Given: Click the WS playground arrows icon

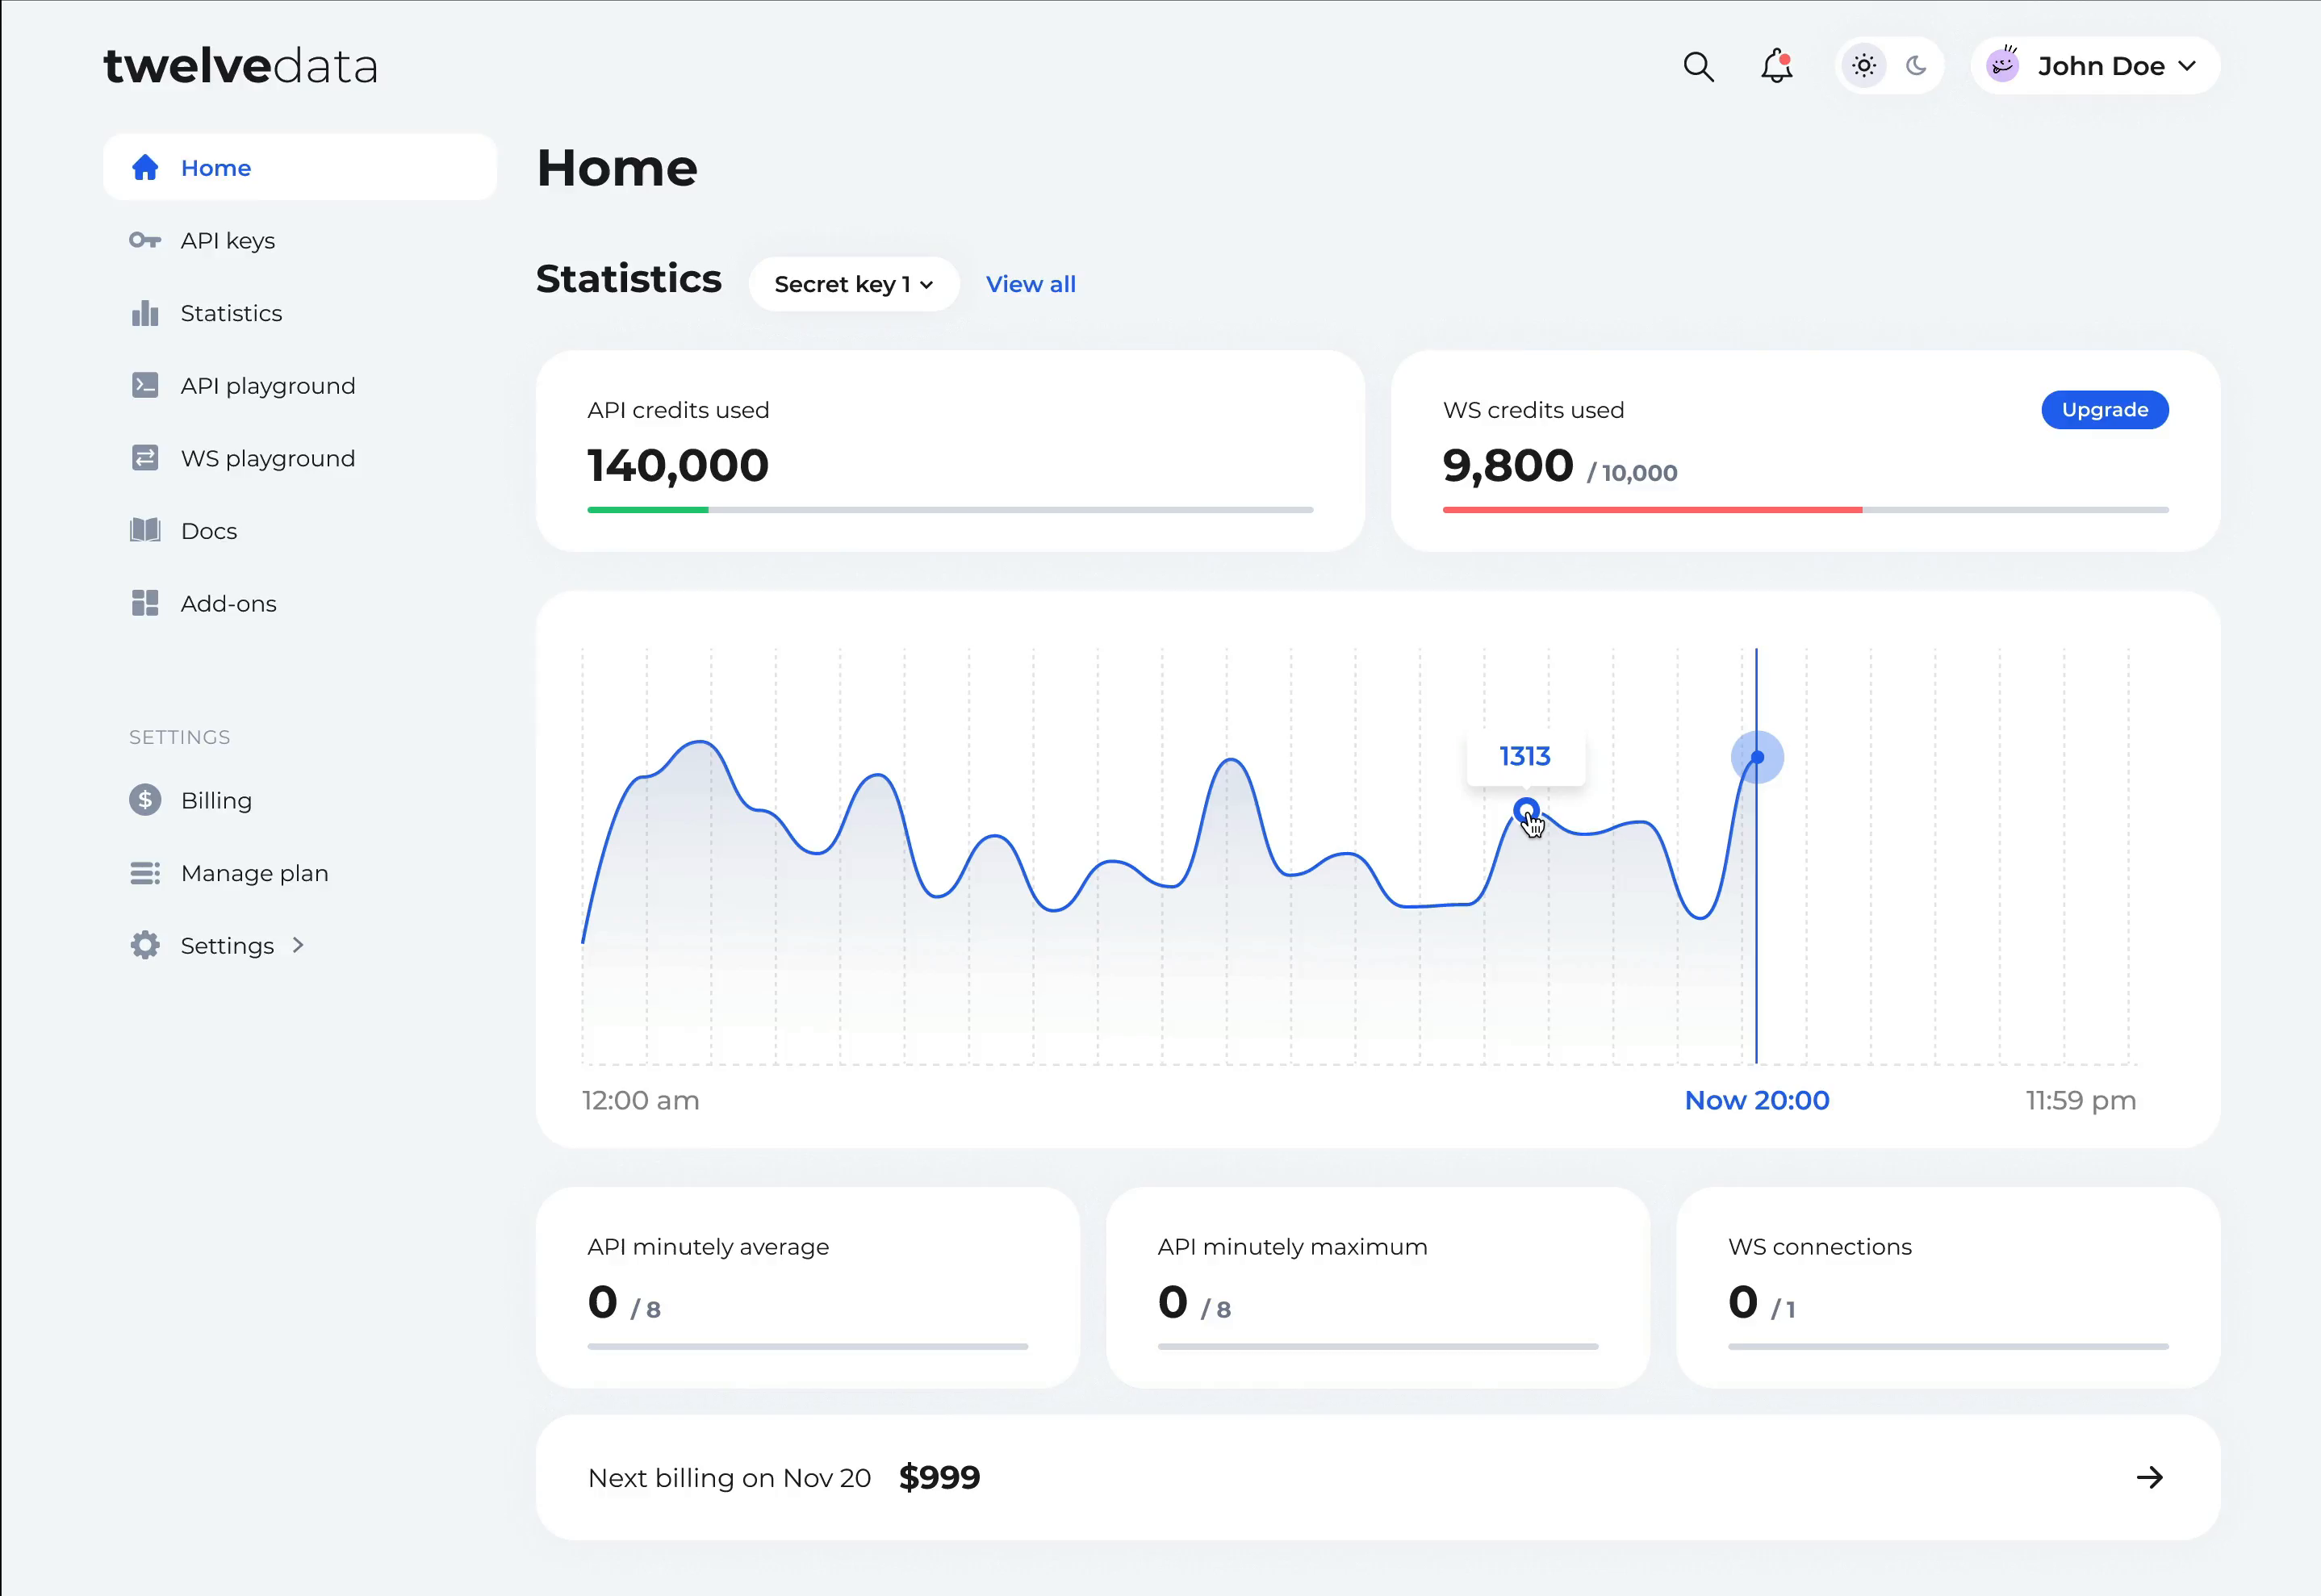Looking at the screenshot, I should pyautogui.click(x=145, y=458).
